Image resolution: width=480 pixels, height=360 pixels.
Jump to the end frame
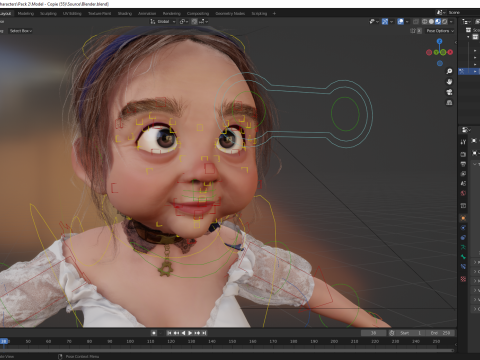point(204,333)
